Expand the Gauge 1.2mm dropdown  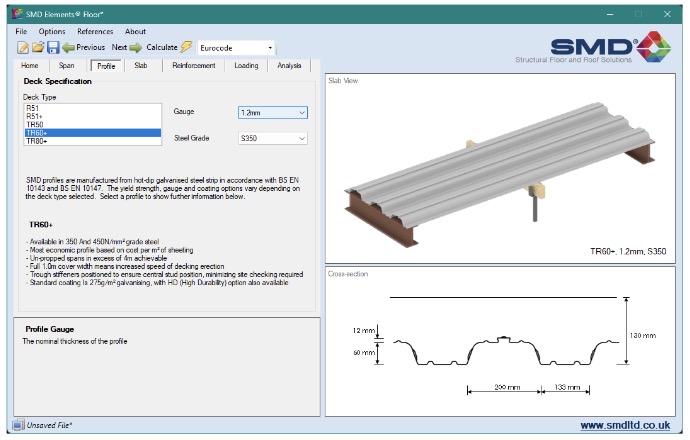273,113
